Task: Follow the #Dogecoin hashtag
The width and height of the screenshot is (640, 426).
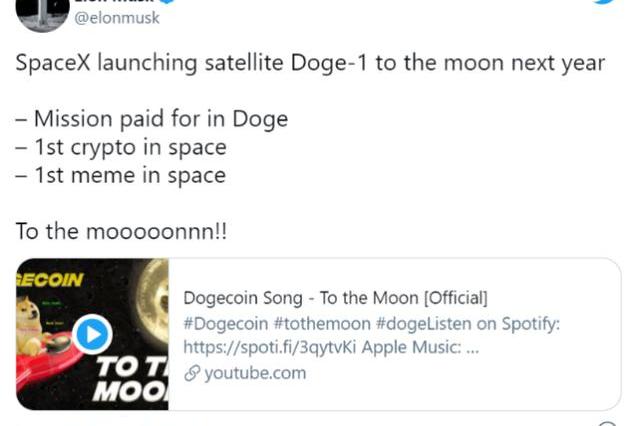Action: (x=227, y=323)
